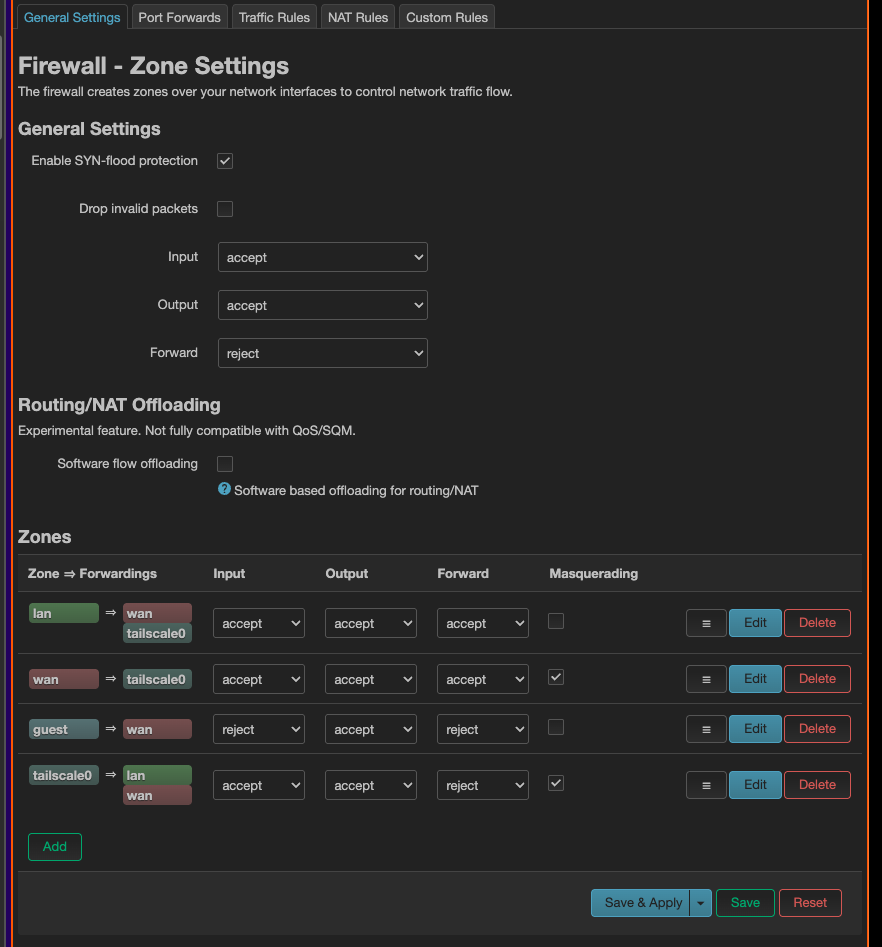Click the tailscale0 zone name badge

pos(64,775)
